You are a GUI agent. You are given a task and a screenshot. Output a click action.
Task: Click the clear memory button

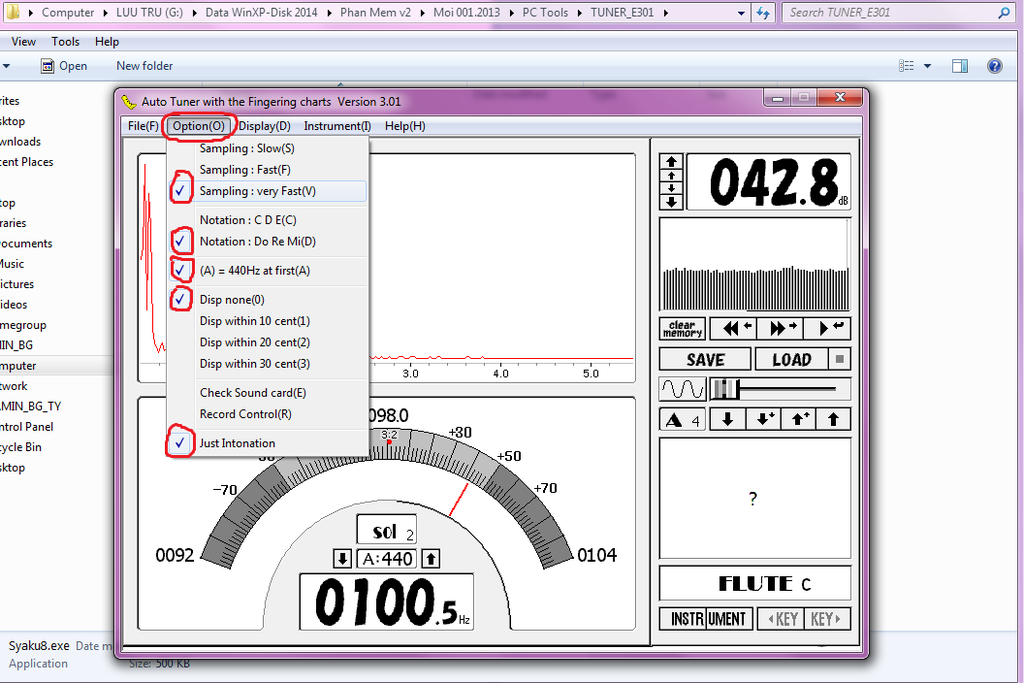tap(682, 328)
